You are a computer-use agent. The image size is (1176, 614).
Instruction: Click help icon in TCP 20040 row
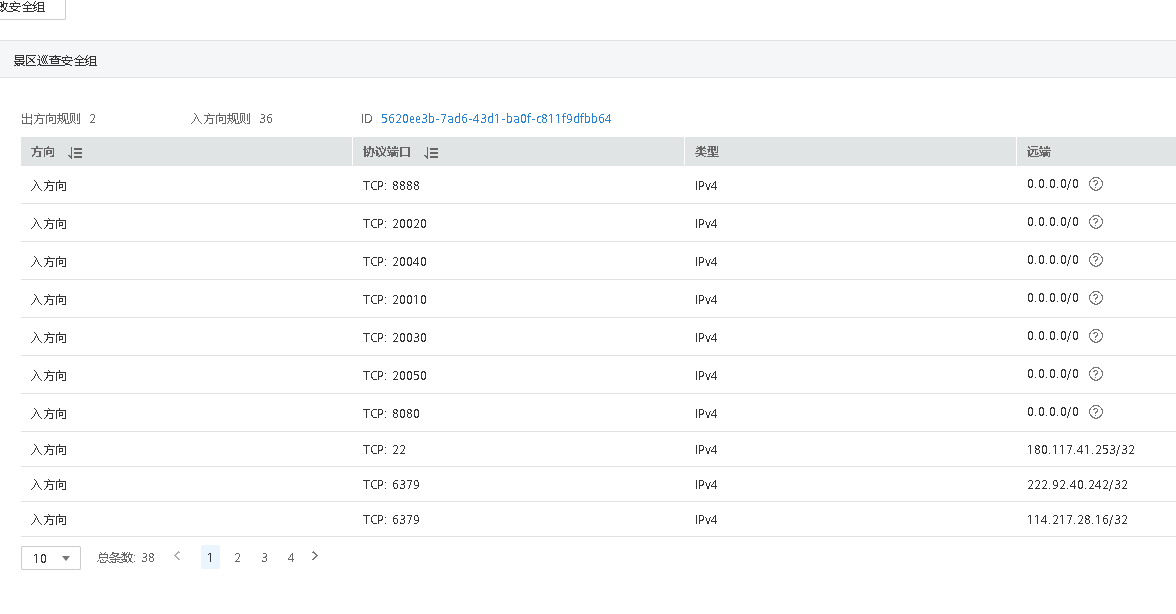click(1096, 260)
